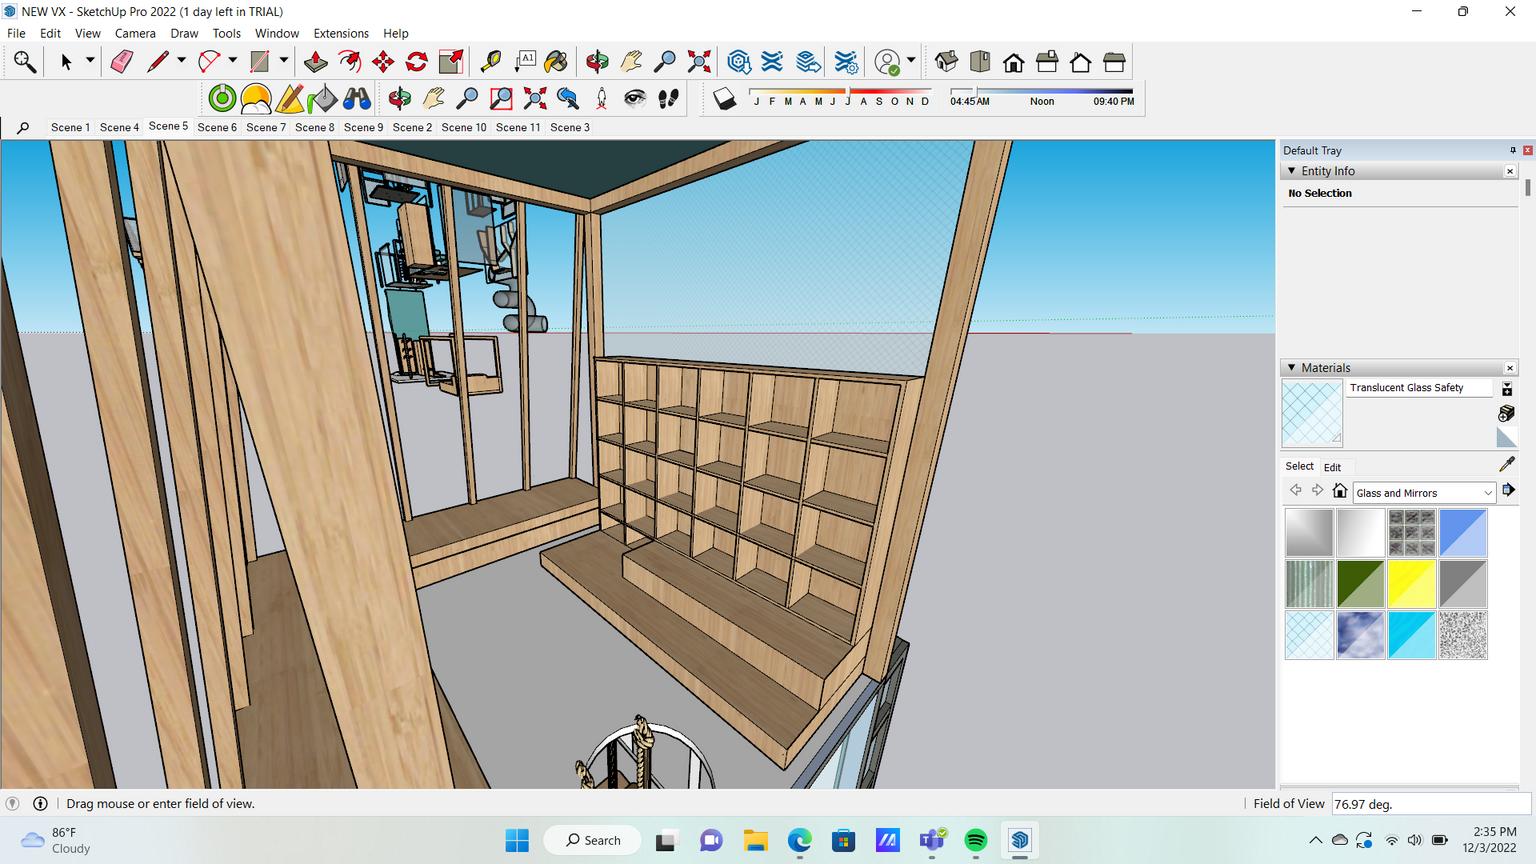Pick the Paint Bucket tool
The height and width of the screenshot is (864, 1536).
556,62
